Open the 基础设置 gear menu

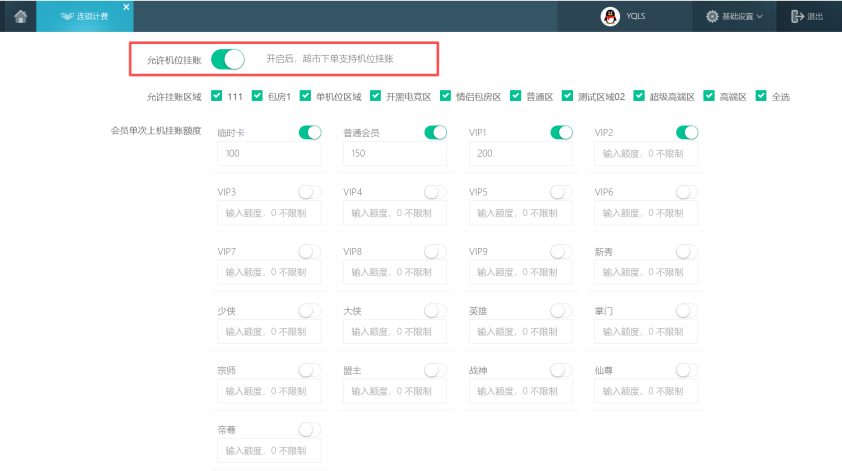pyautogui.click(x=734, y=17)
